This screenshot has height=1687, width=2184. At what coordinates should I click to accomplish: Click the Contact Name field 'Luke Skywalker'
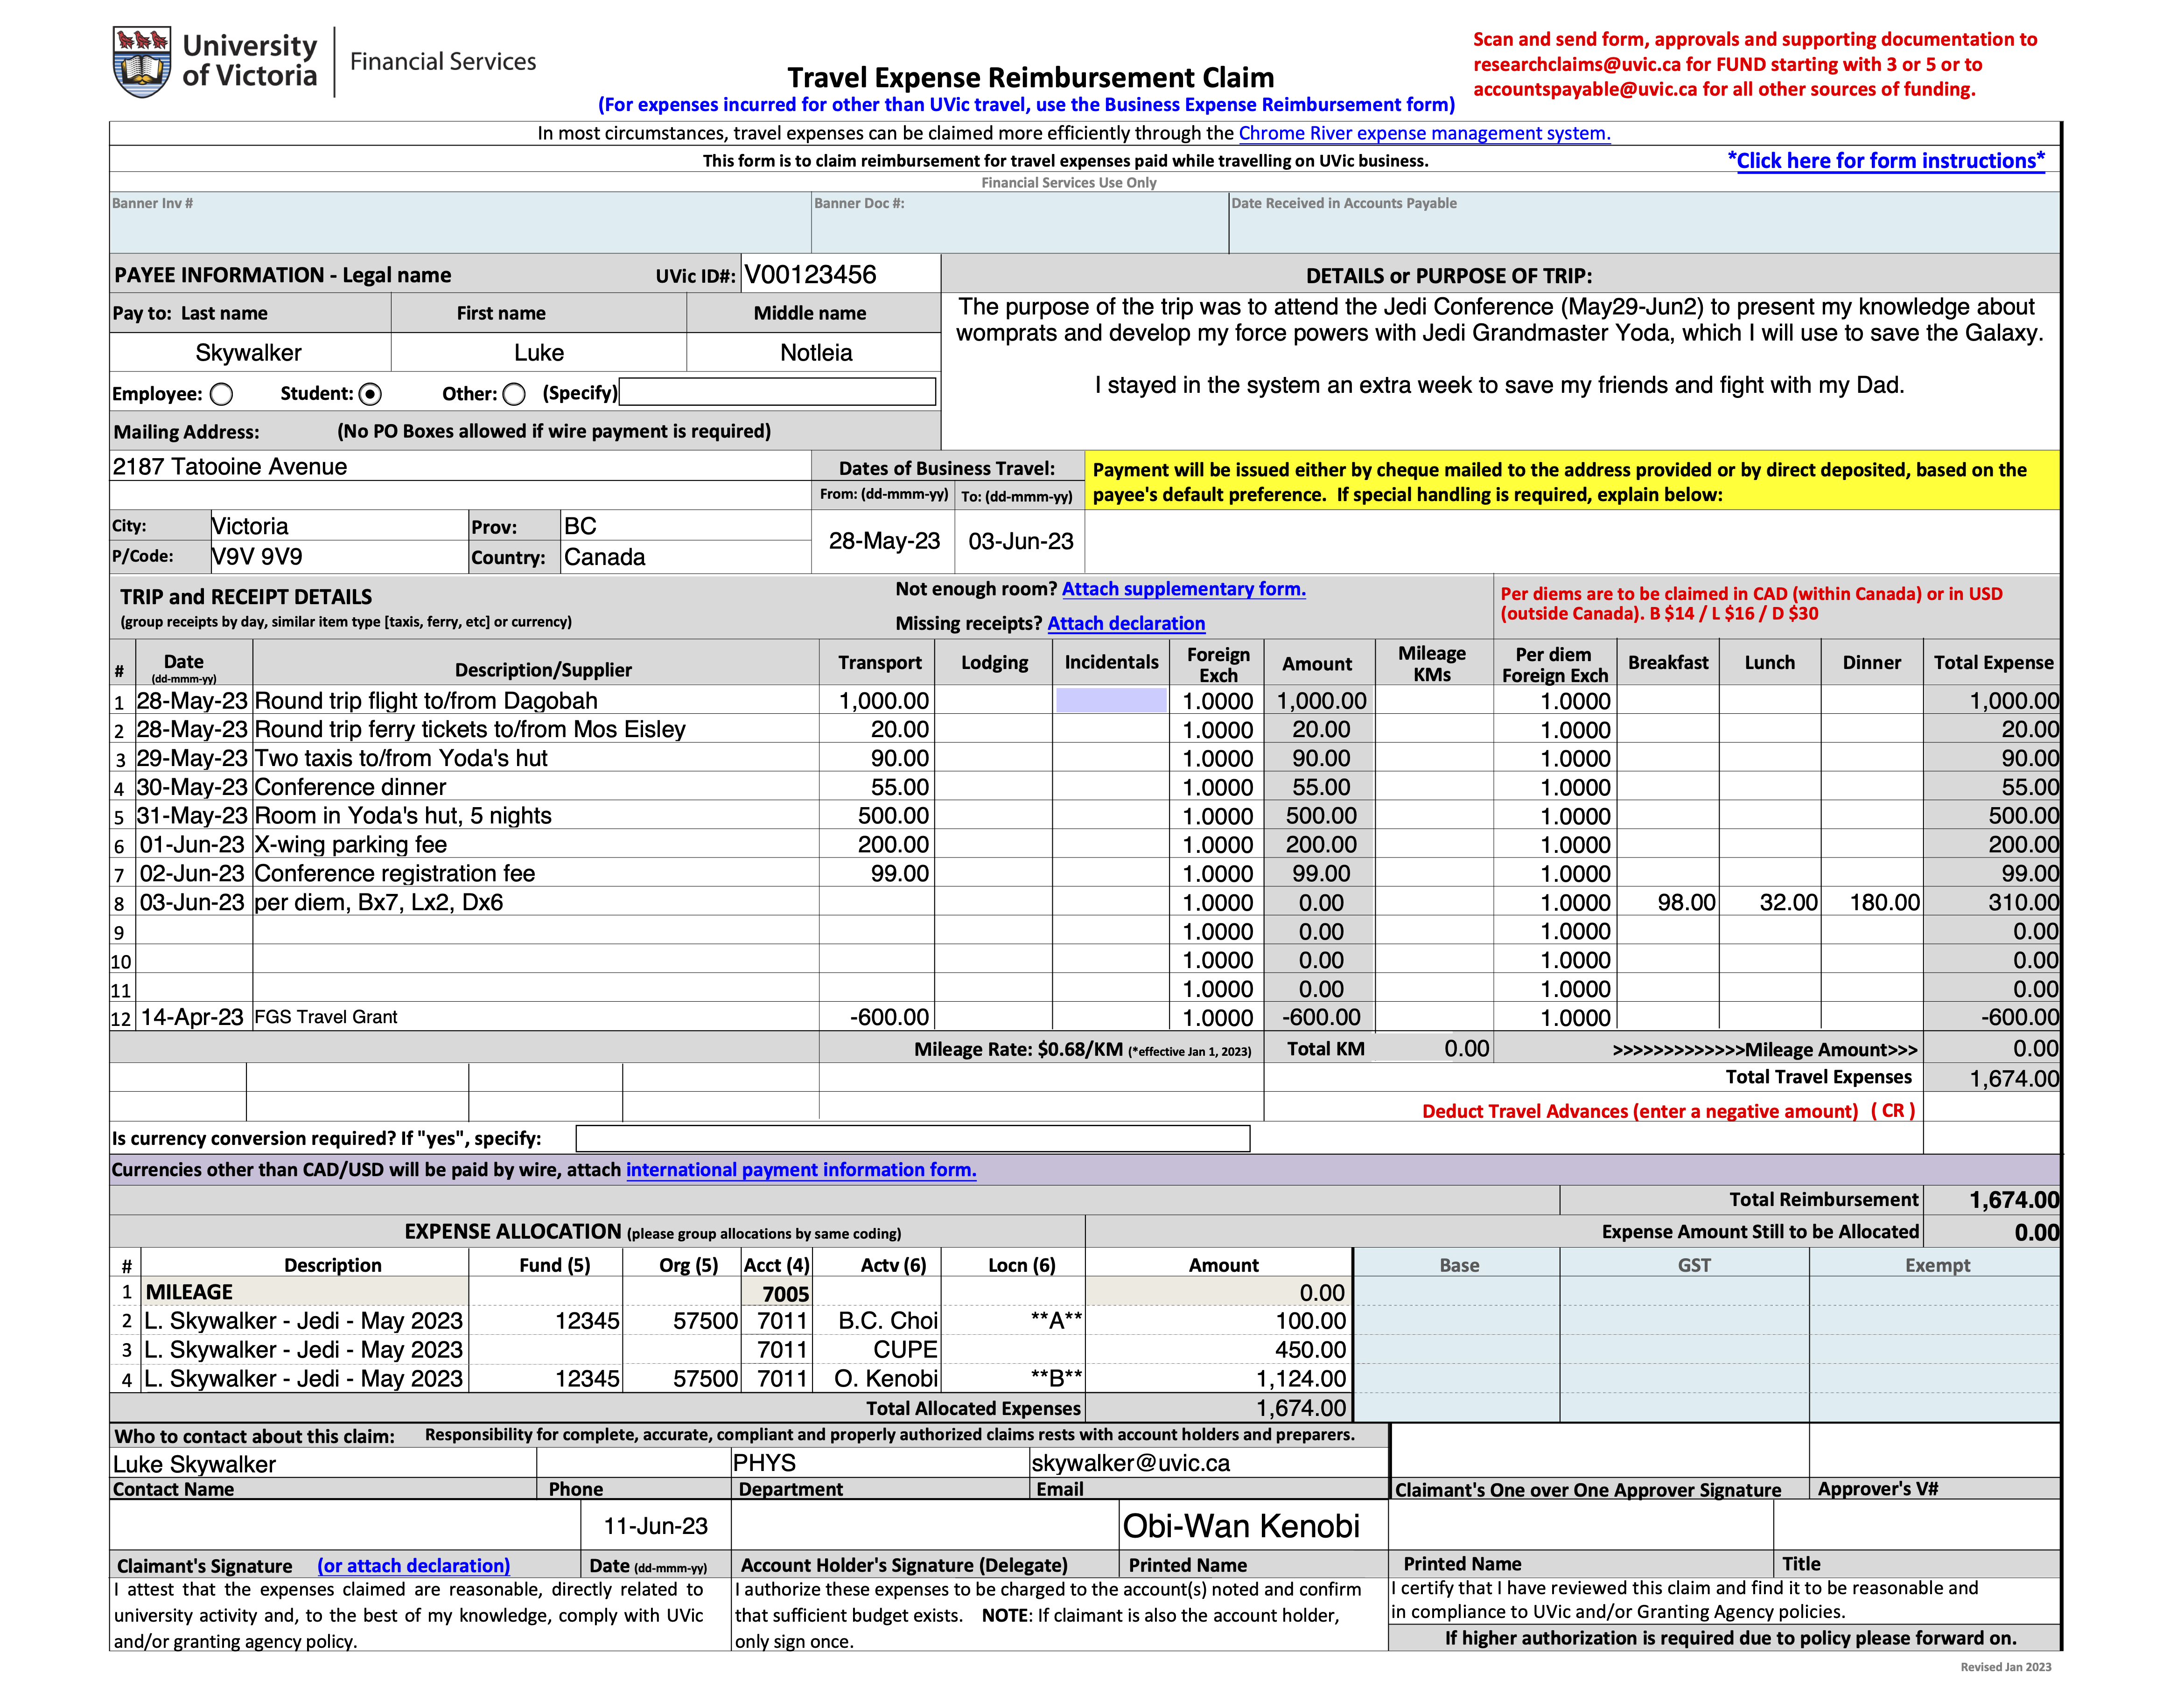point(323,1463)
